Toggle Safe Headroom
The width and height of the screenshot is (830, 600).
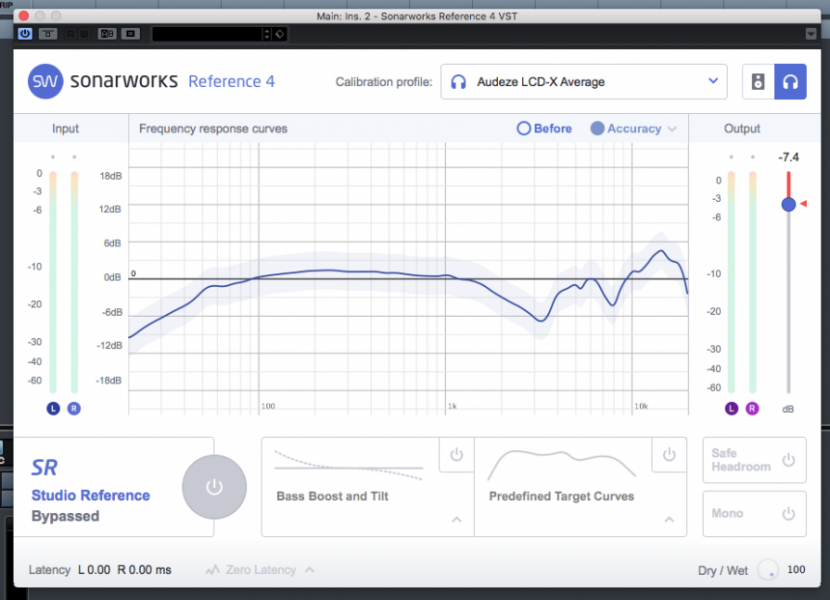tap(754, 460)
